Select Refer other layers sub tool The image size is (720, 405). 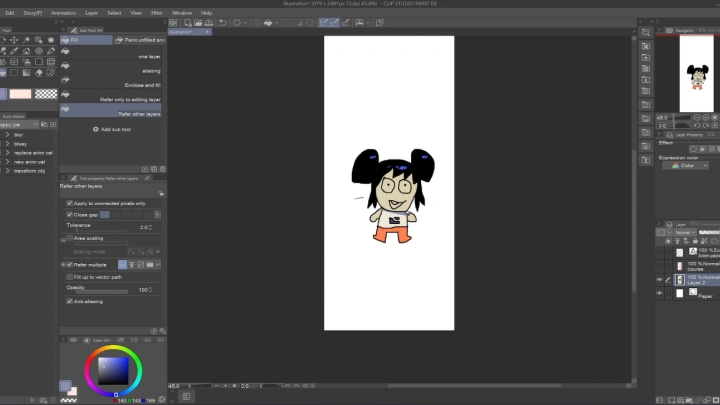pos(111,110)
